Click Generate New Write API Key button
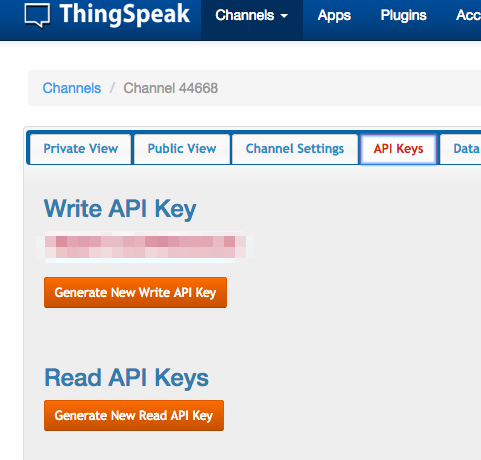 [135, 292]
